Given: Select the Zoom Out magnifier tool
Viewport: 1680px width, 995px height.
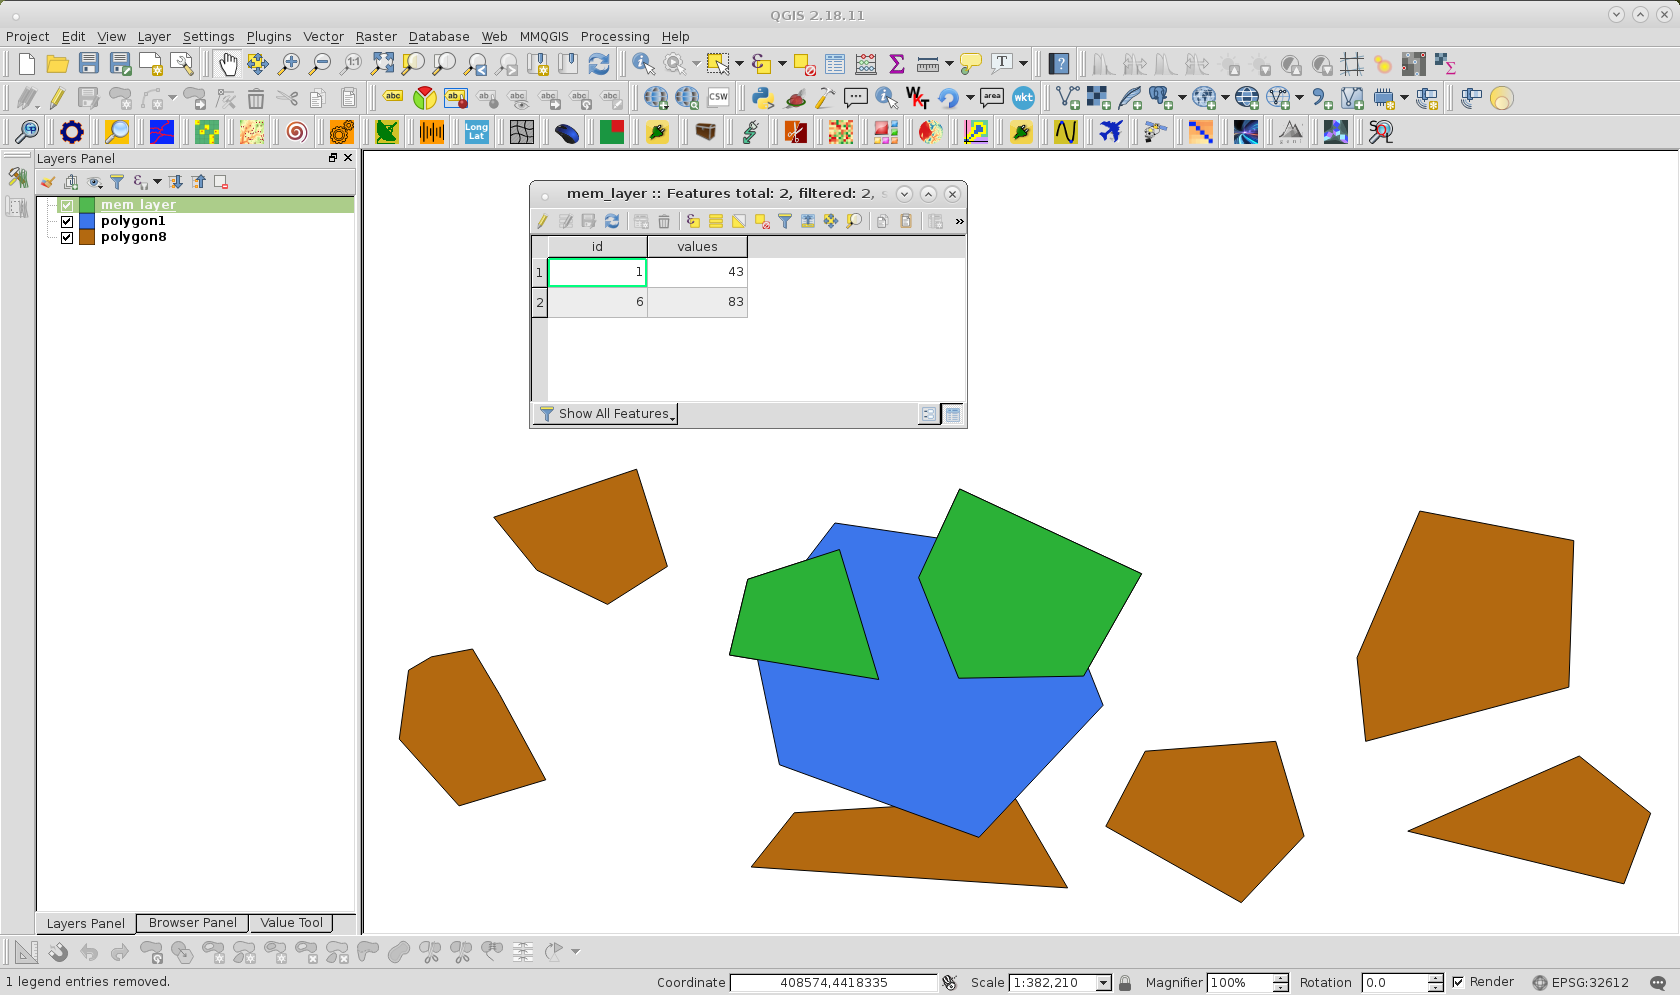Looking at the screenshot, I should point(320,64).
